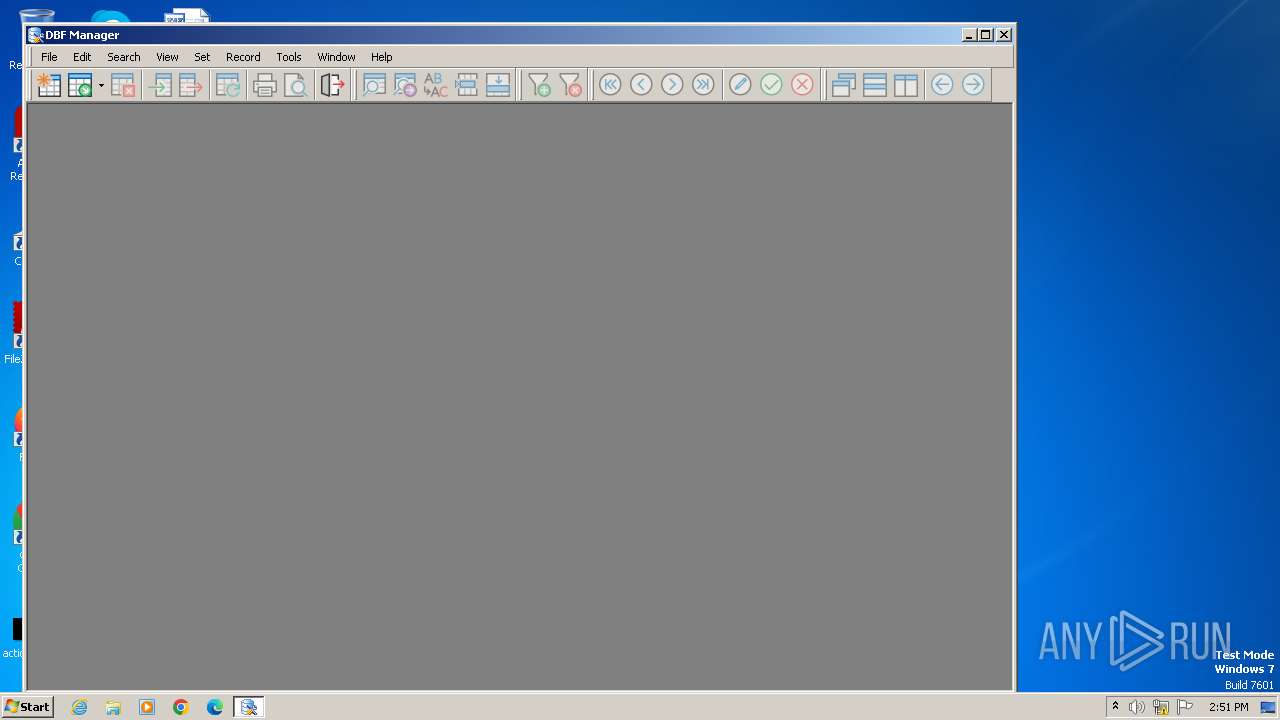The width and height of the screenshot is (1280, 720).
Task: Open the View menu
Action: coord(167,57)
